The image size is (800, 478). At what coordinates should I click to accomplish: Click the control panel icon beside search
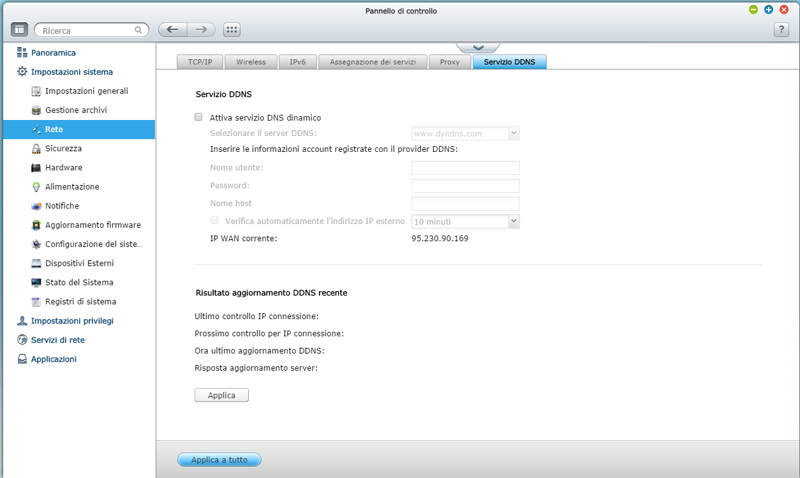coord(19,30)
